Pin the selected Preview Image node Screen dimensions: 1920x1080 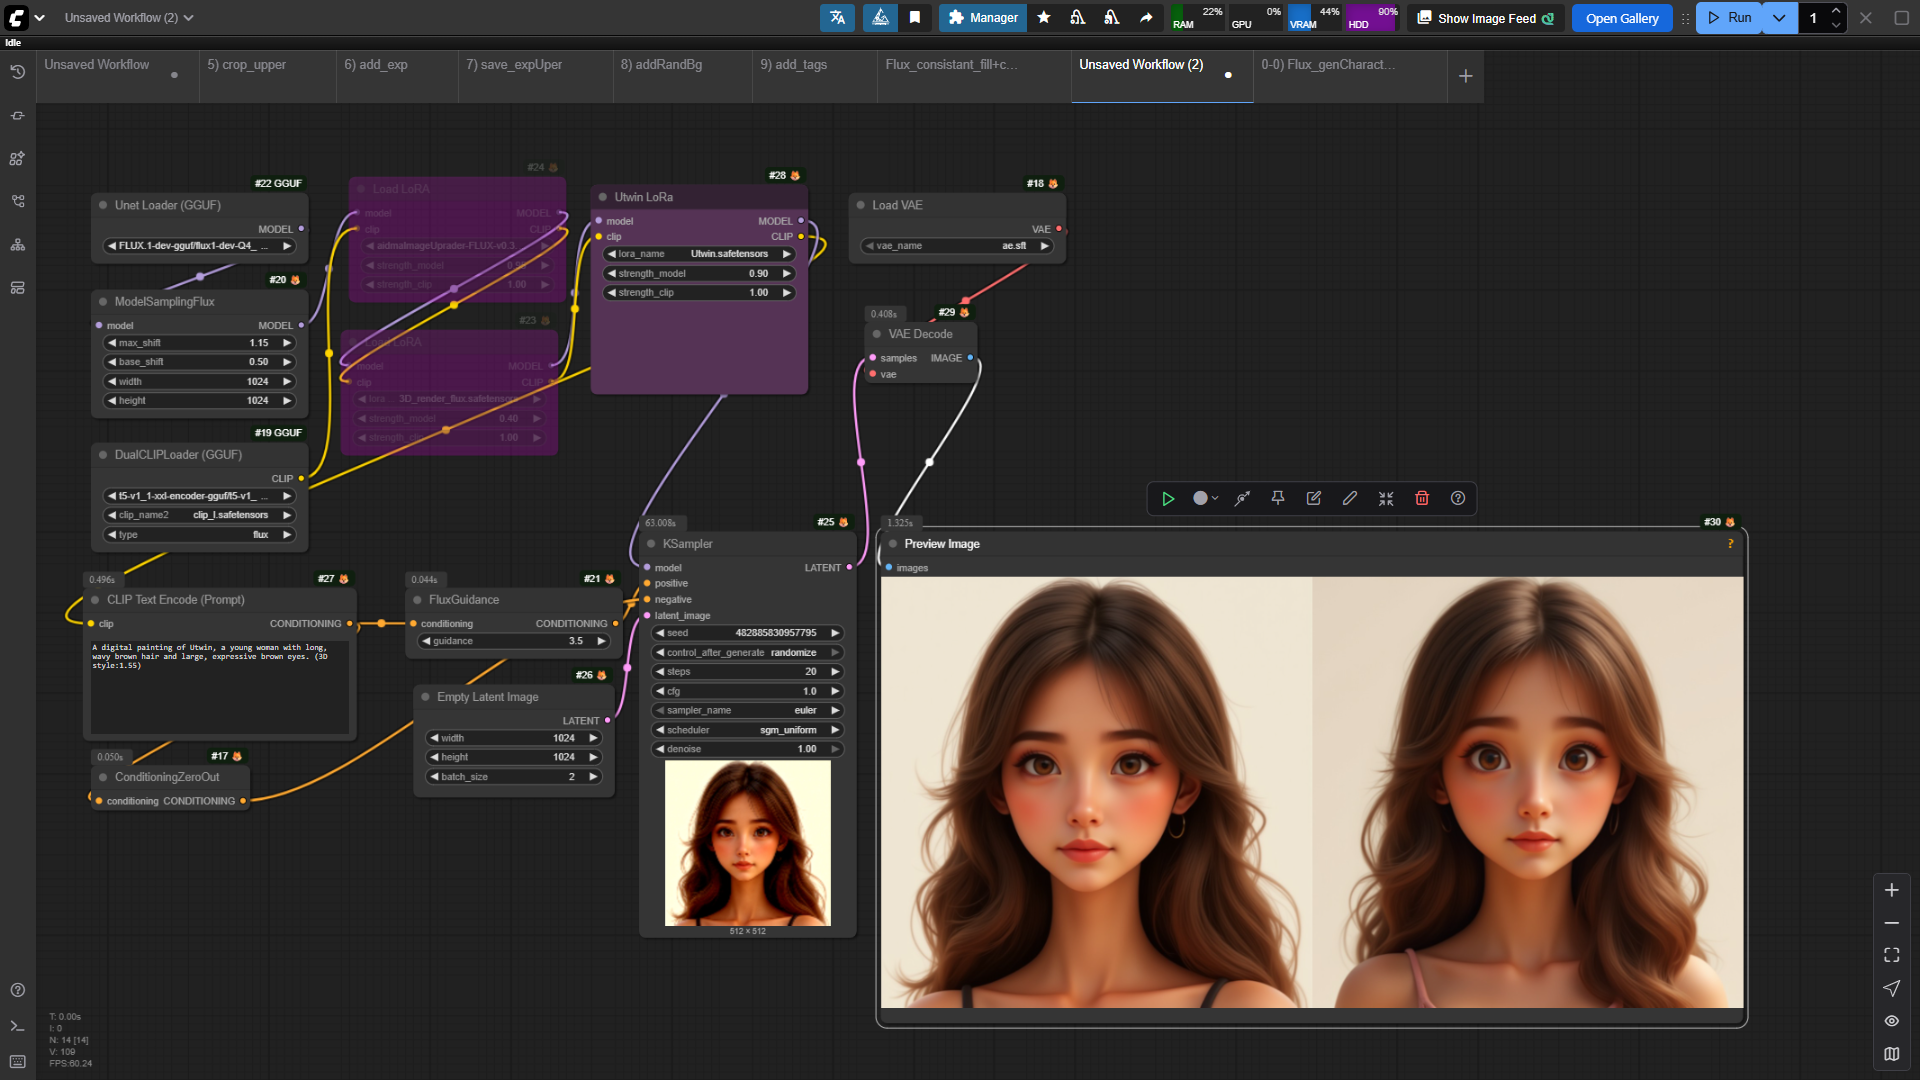(x=1278, y=498)
